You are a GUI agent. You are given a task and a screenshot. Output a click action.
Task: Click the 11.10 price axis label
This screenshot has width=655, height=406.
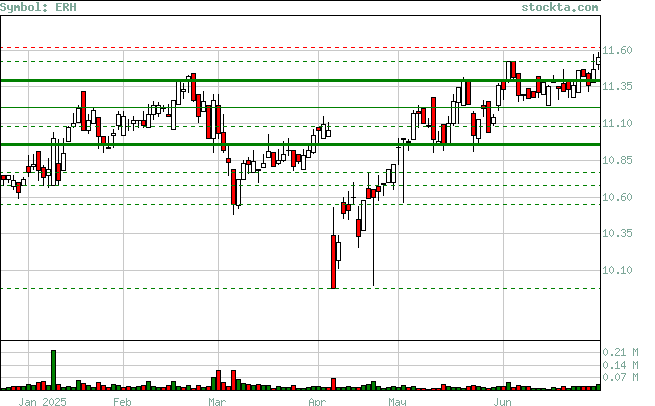click(617, 123)
